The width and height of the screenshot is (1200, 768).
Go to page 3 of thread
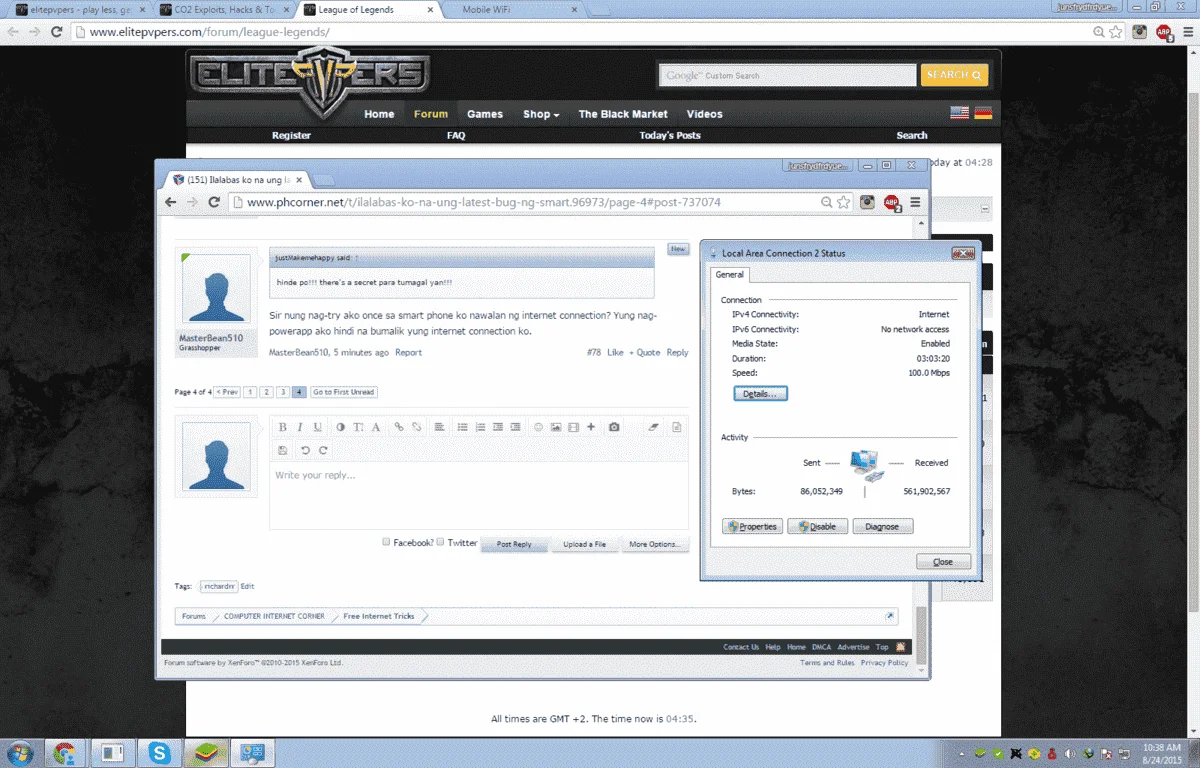pyautogui.click(x=283, y=392)
